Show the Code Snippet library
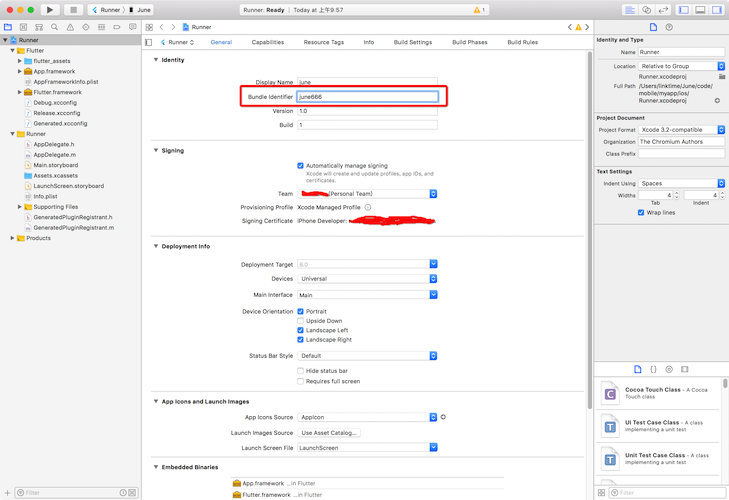 tap(653, 369)
